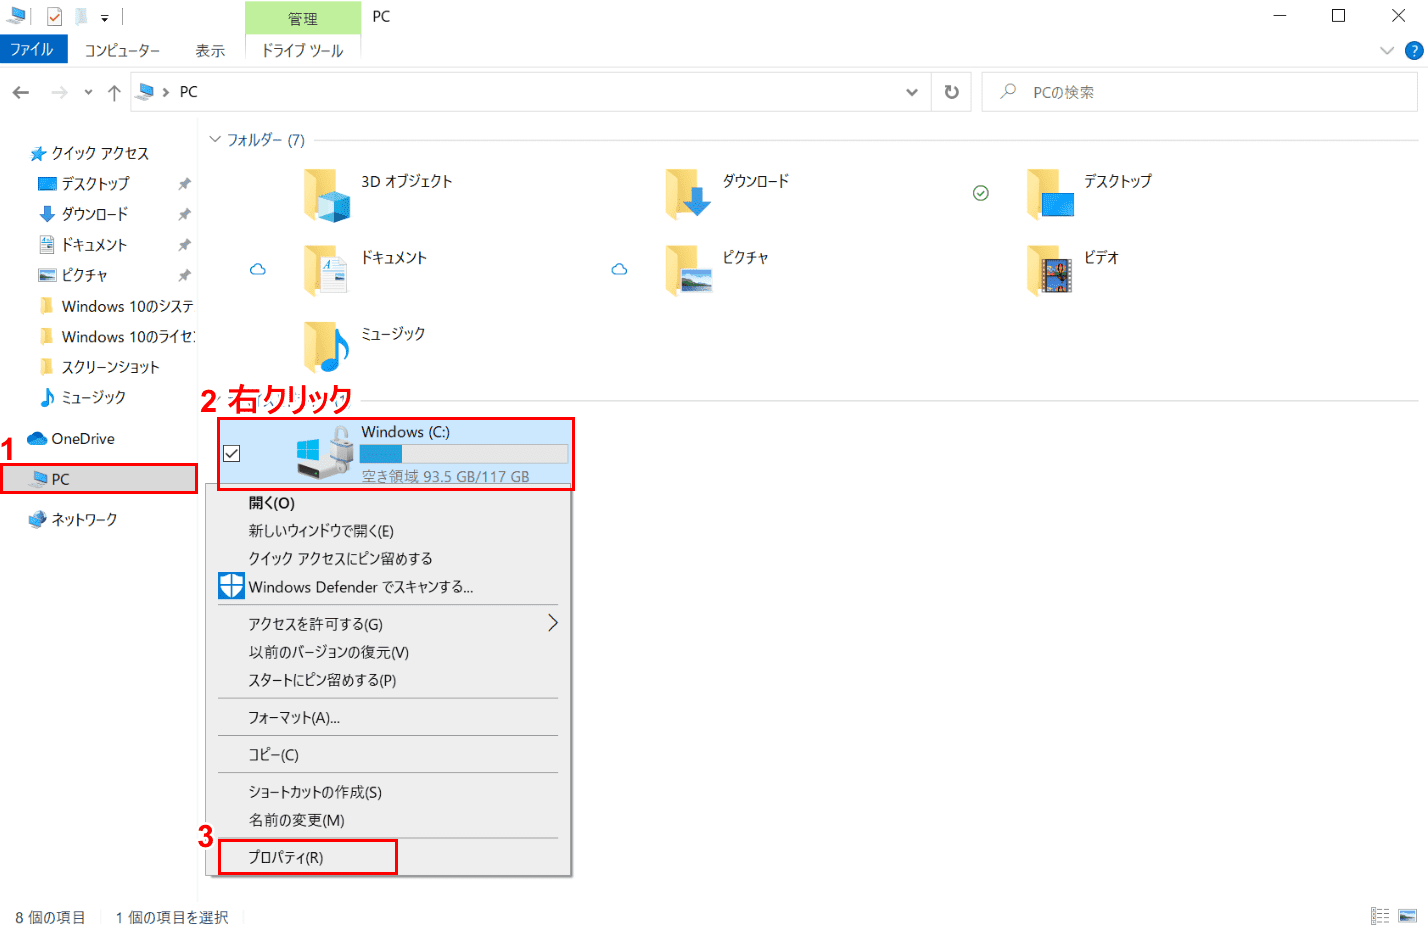Image resolution: width=1428 pixels, height=930 pixels.
Task: Open the 3D オブジェクト folder icon
Action: coord(327,195)
